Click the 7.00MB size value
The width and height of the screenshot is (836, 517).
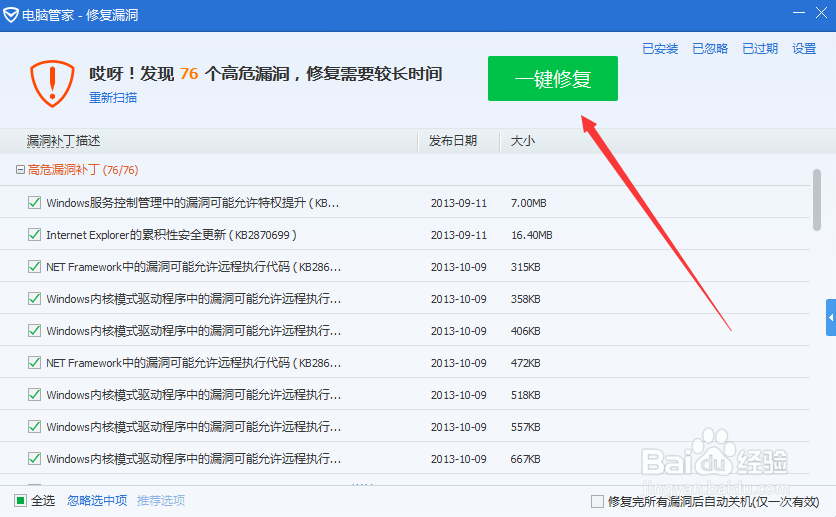coord(528,203)
